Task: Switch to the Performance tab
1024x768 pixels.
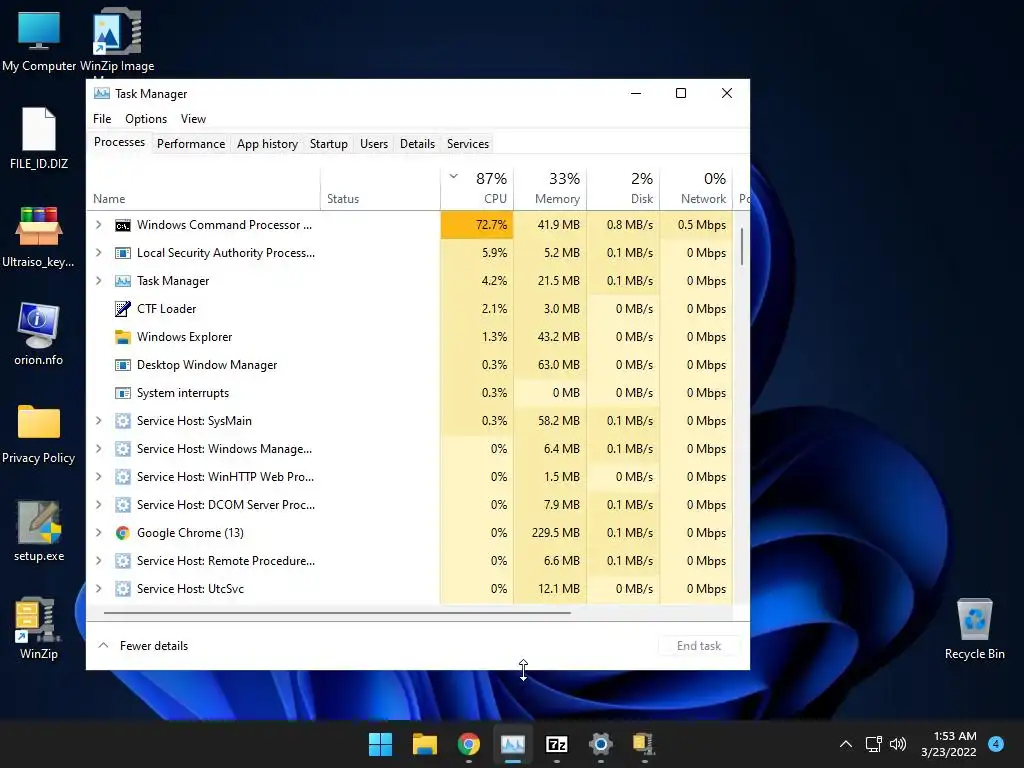Action: pyautogui.click(x=191, y=144)
